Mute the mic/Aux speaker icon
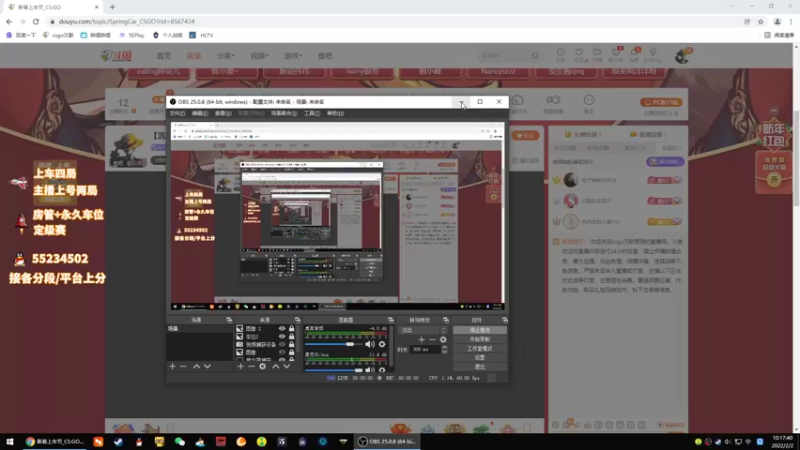The height and width of the screenshot is (450, 800). [369, 370]
